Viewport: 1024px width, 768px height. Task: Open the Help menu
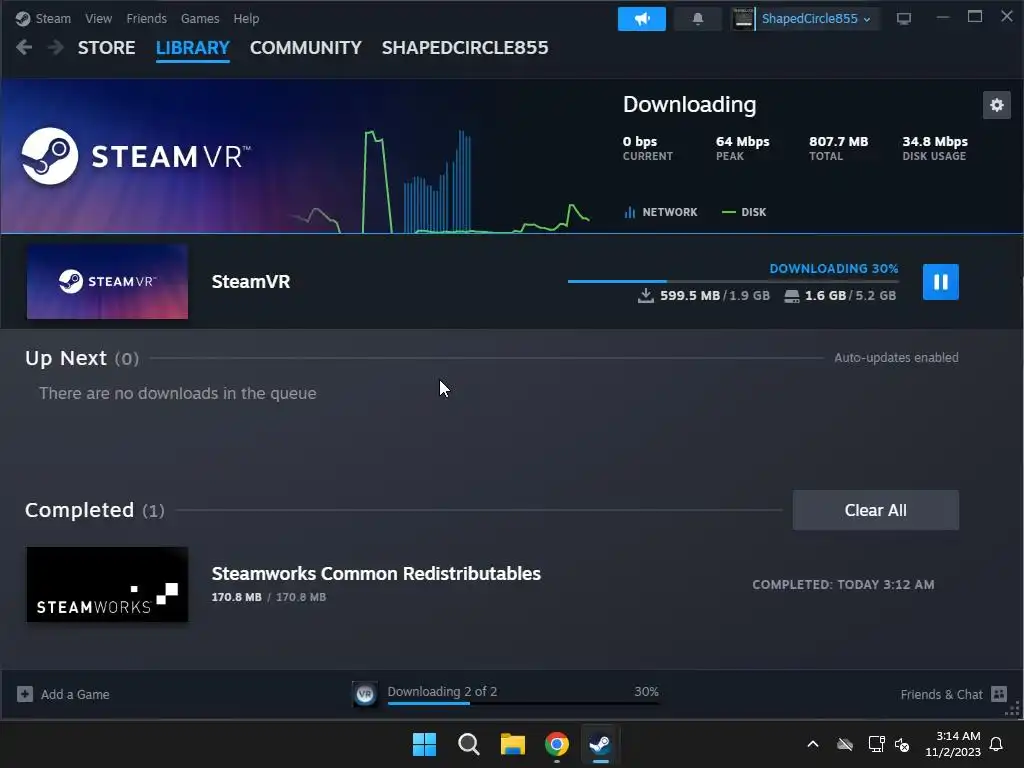click(246, 18)
